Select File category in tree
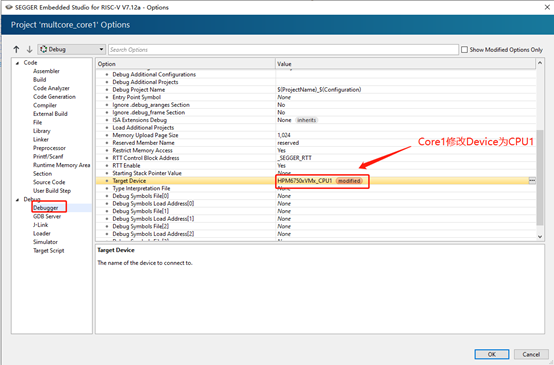 click(37, 122)
